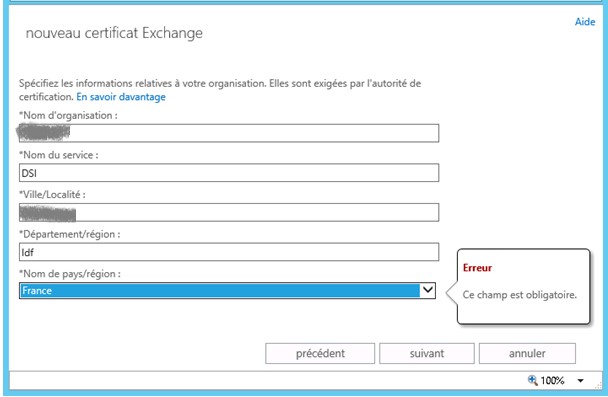Follow the En savoir davantage link
The width and height of the screenshot is (608, 397).
click(121, 97)
